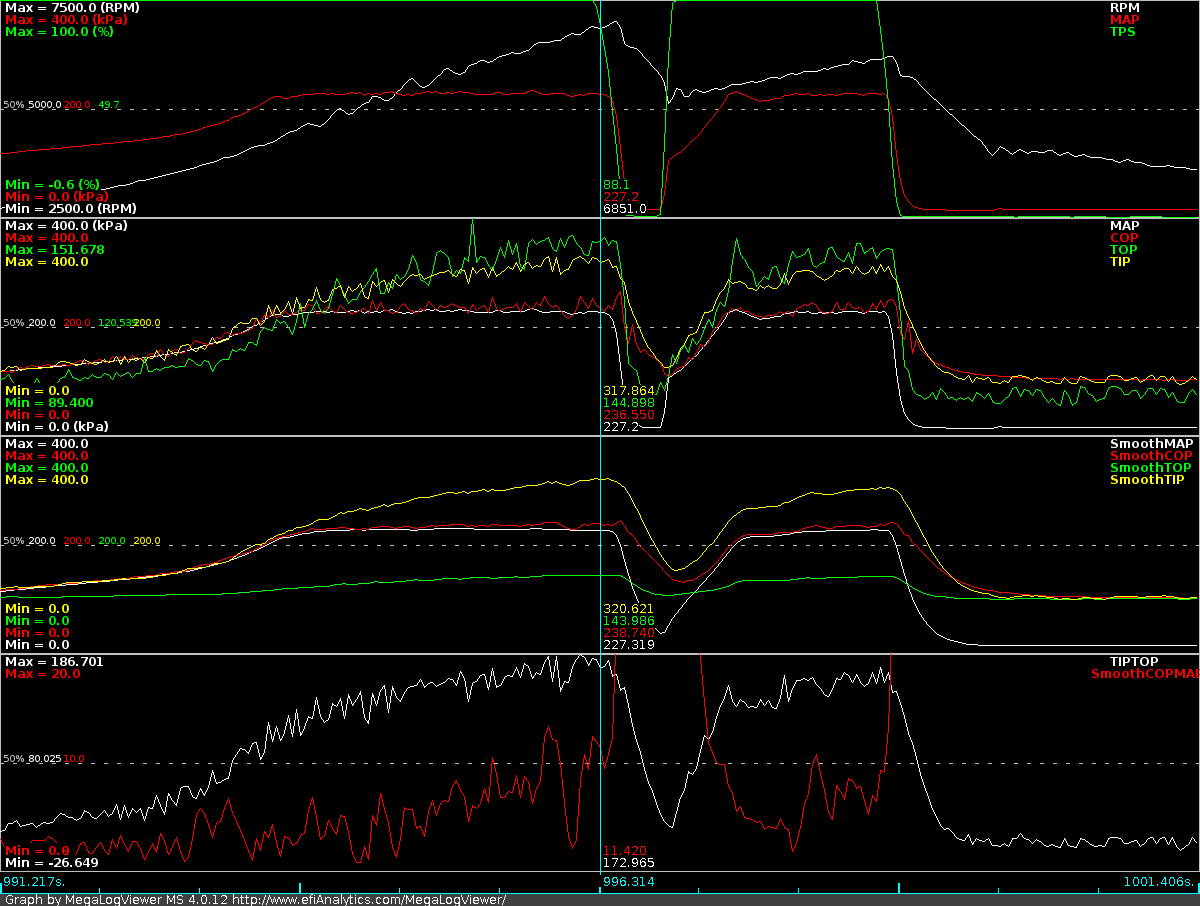
Task: Select the "SmoothCOP" legend entry
Action: [1150, 455]
